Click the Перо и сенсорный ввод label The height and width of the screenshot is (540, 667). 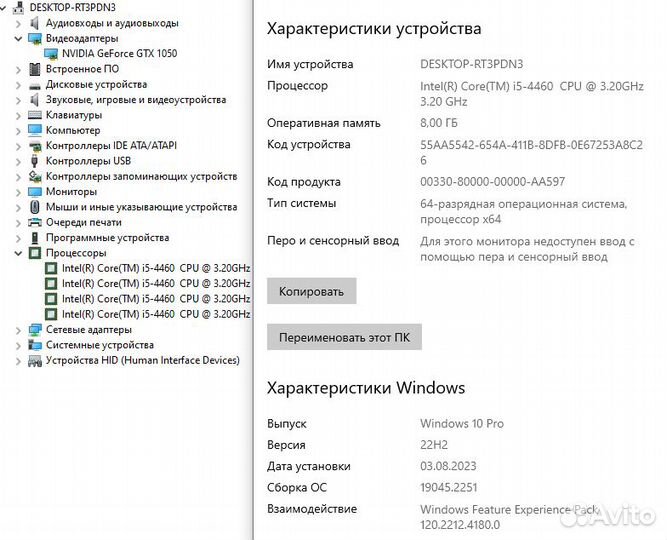click(x=333, y=241)
